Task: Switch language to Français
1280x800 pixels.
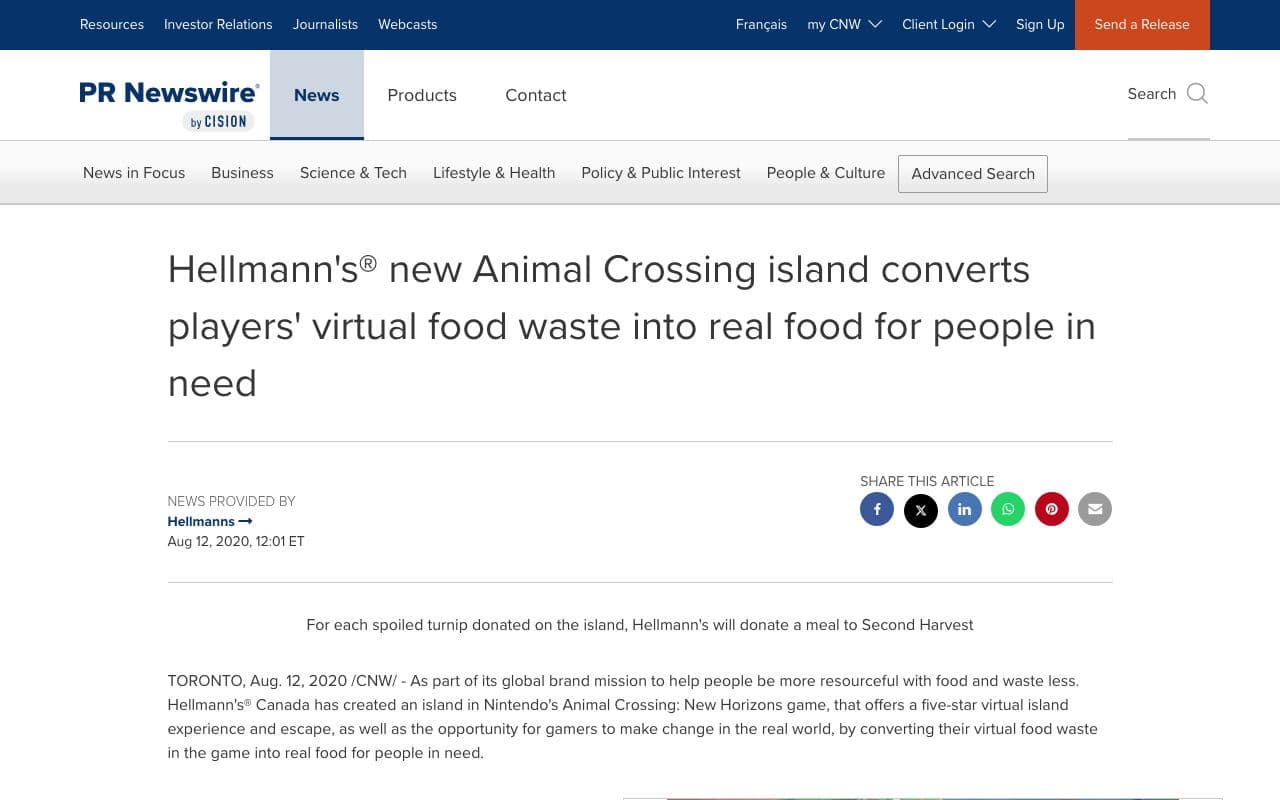Action: (x=761, y=24)
